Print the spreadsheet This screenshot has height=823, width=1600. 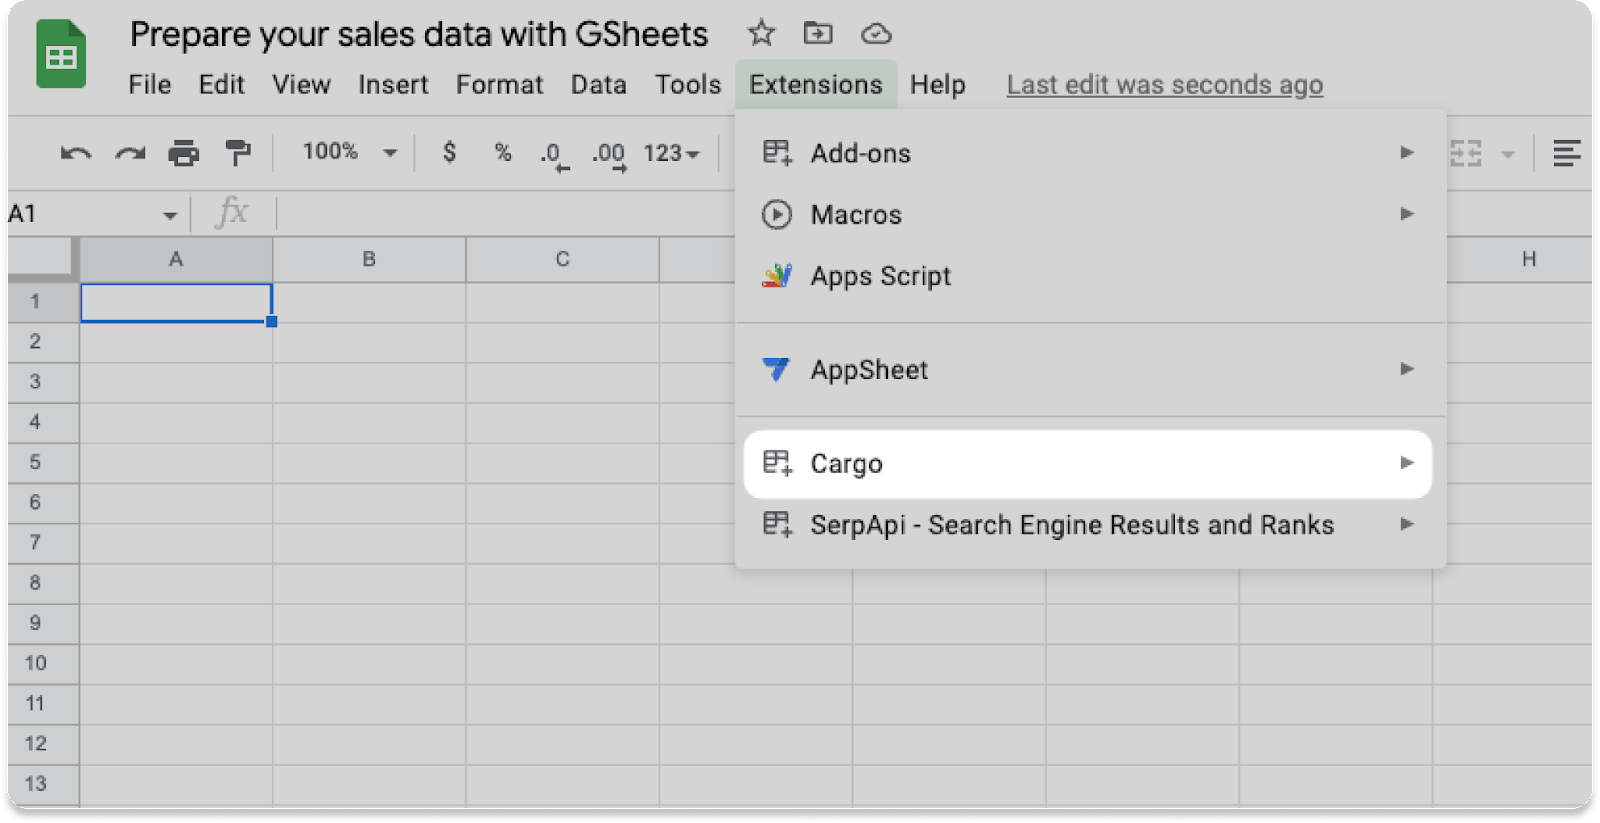(184, 153)
